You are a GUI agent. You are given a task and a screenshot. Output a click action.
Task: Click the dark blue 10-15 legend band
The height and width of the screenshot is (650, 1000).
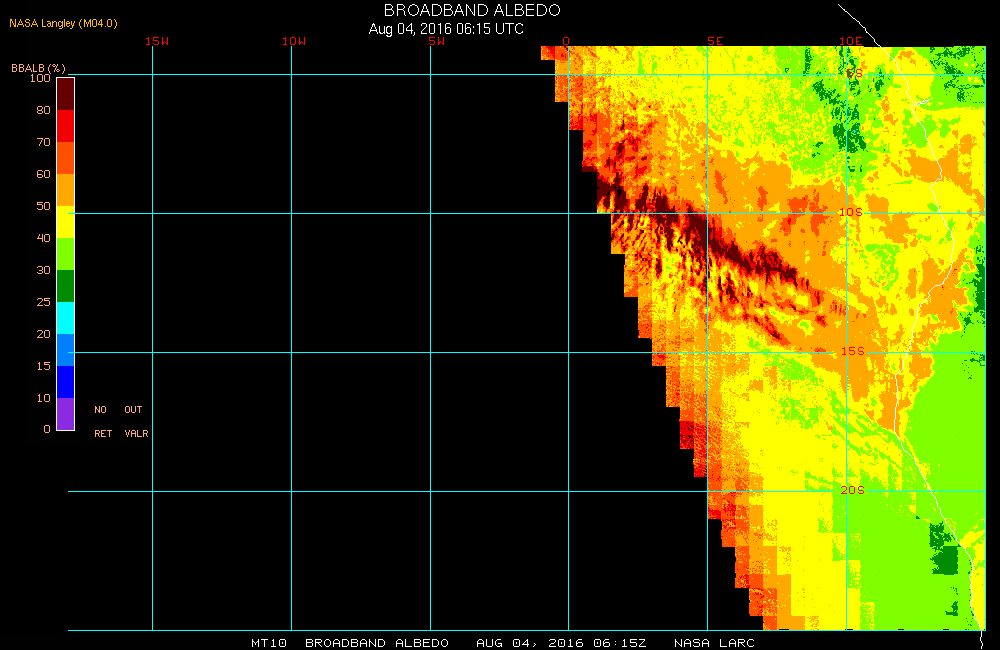coord(66,381)
